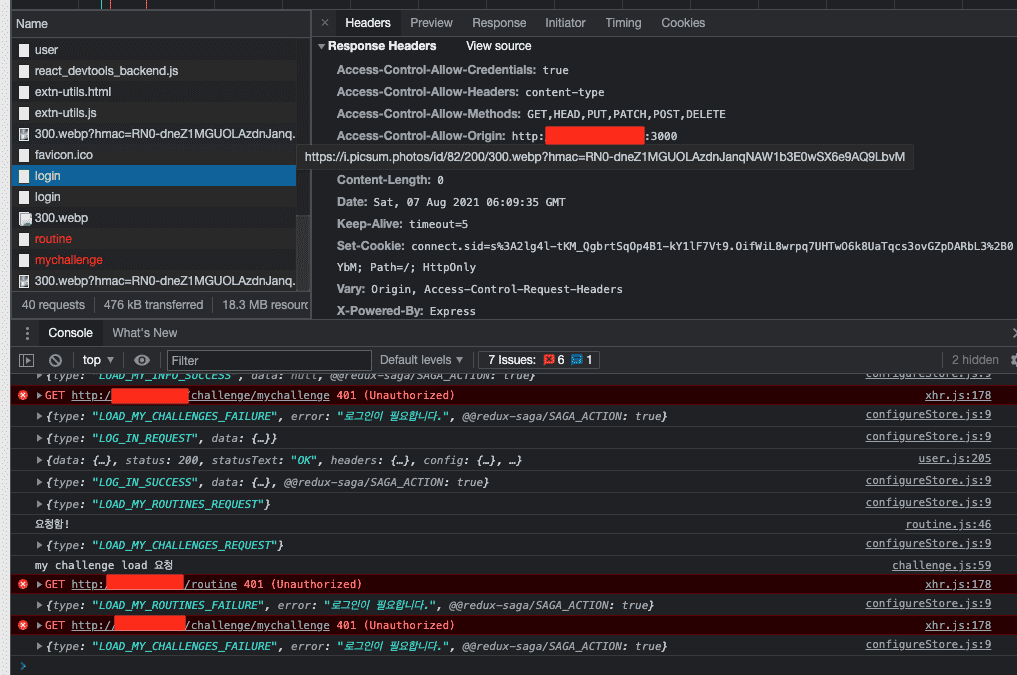The width and height of the screenshot is (1017, 675).
Task: Create live expression with eye icon
Action: tap(142, 360)
